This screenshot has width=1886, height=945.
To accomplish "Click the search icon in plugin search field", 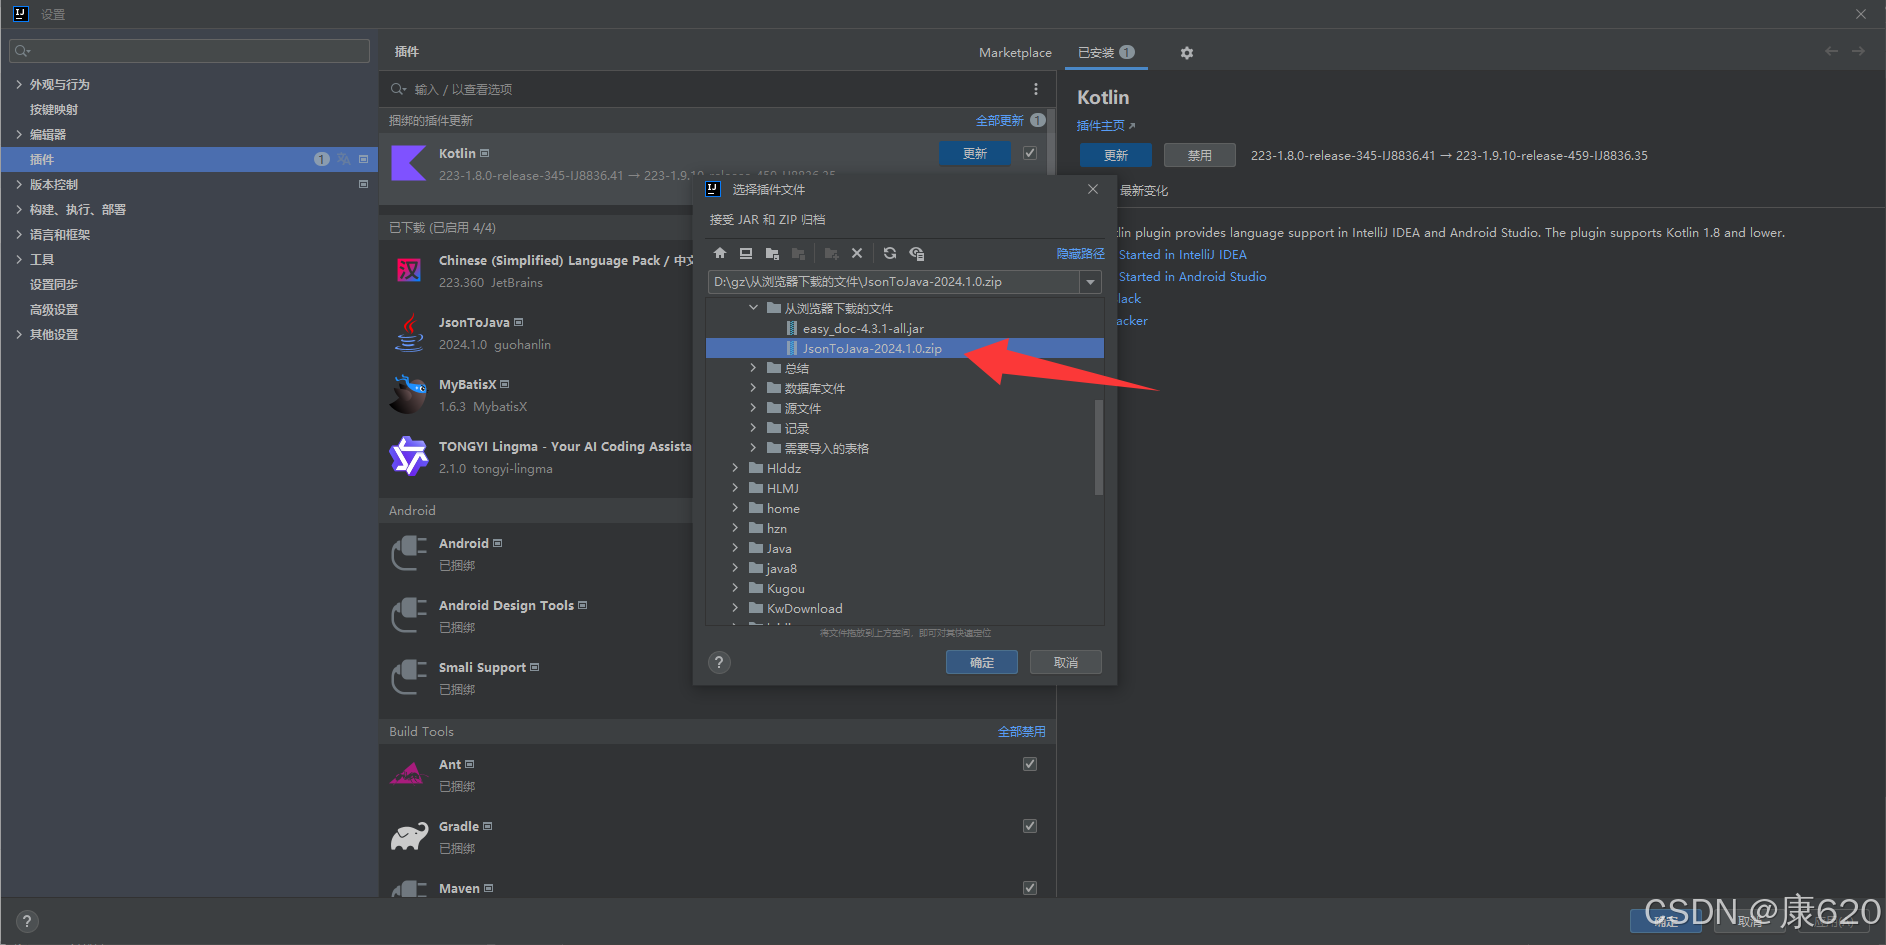I will [398, 89].
